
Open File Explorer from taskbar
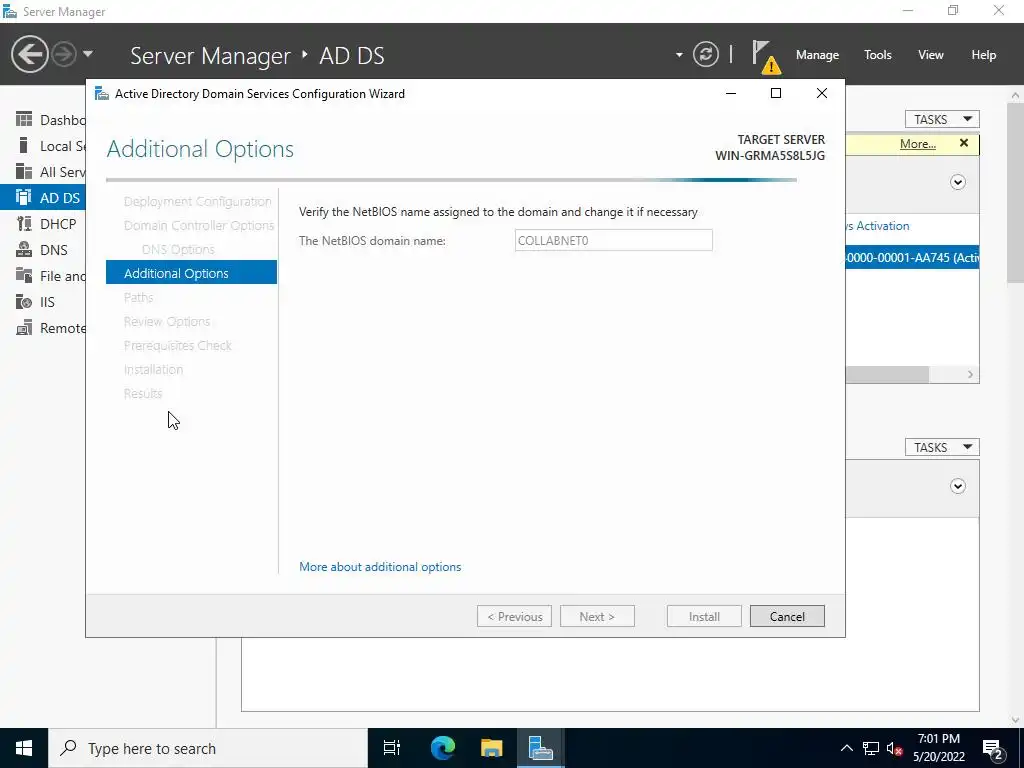click(492, 748)
